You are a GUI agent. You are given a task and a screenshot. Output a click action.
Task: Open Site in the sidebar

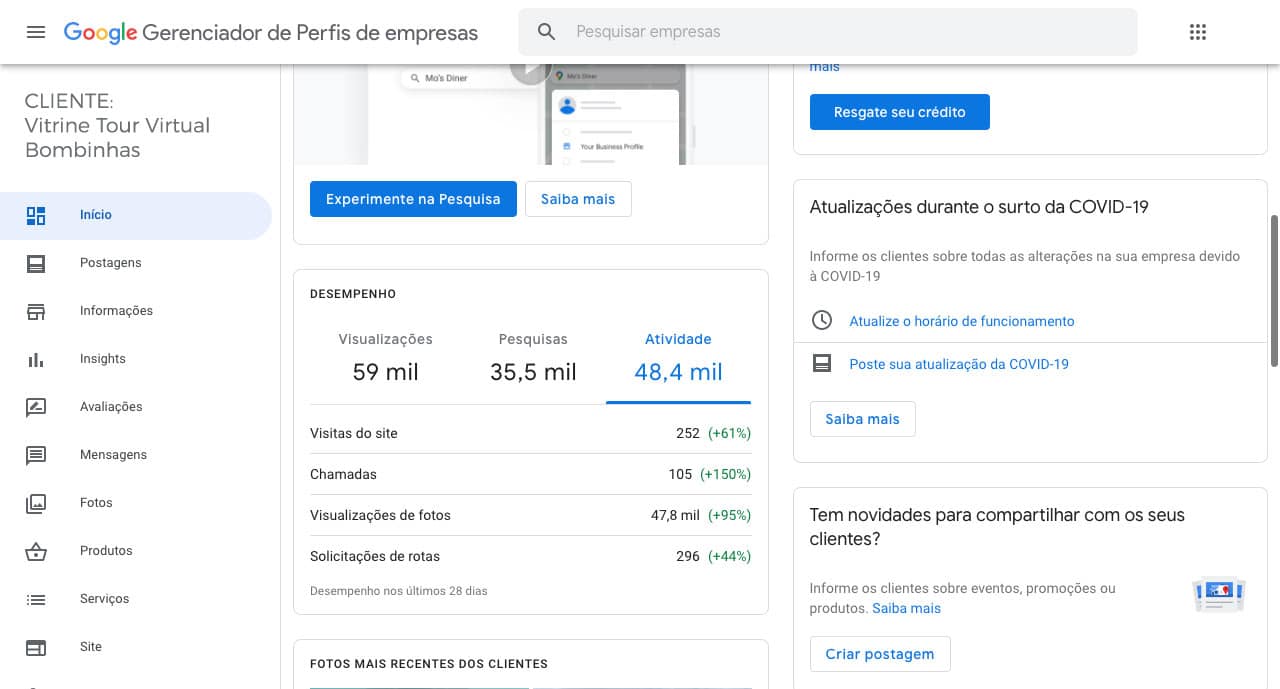[x=136, y=647]
